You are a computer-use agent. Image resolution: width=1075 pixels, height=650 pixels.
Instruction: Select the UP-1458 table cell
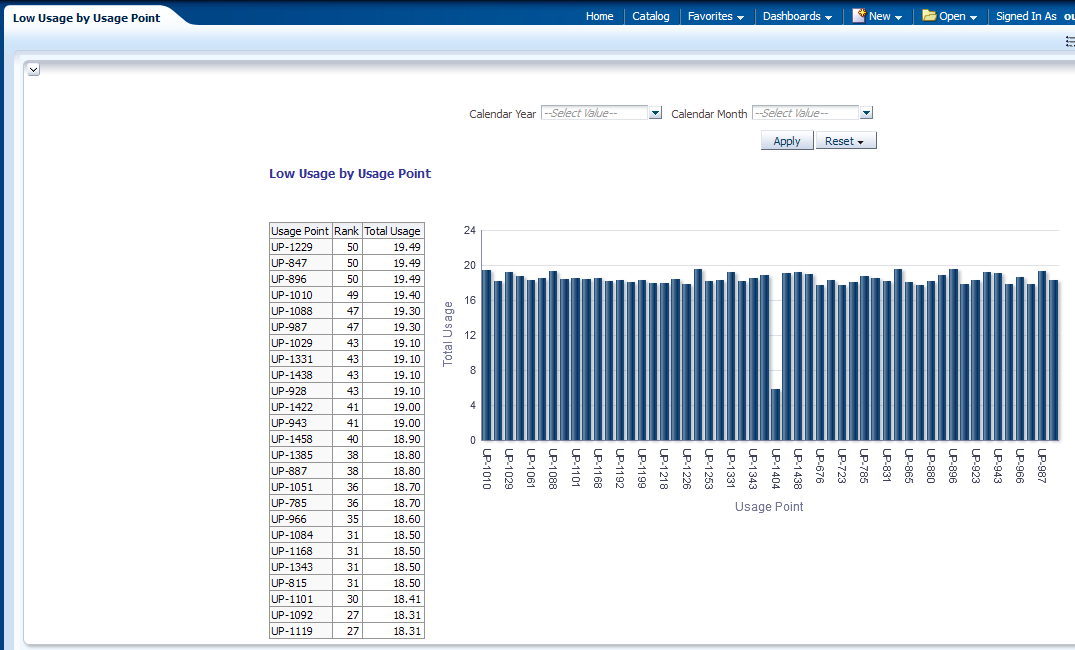[300, 439]
